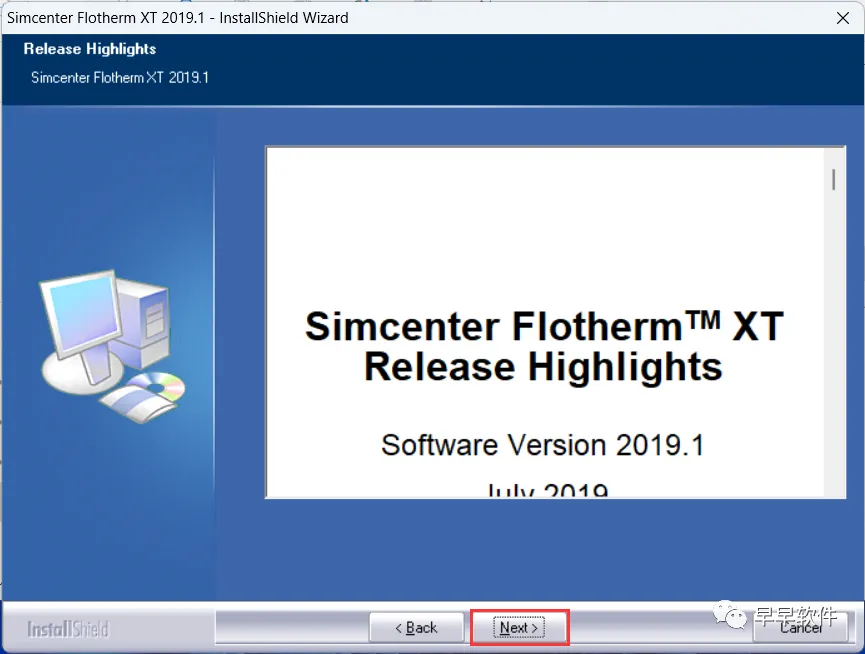The width and height of the screenshot is (865, 654).
Task: Click the 'Release Highlights' header text
Action: tap(90, 49)
